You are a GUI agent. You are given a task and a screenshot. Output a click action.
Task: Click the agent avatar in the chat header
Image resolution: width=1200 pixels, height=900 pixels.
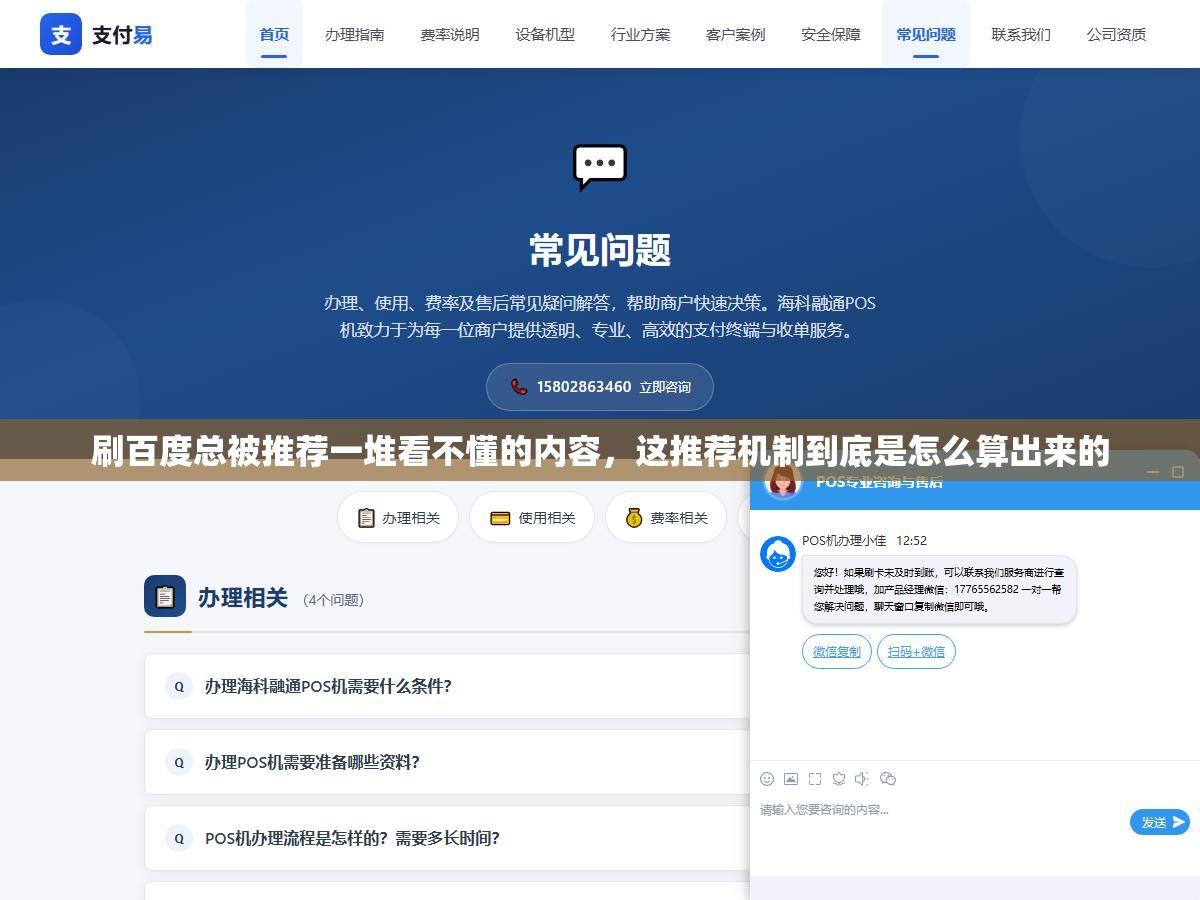tap(783, 480)
